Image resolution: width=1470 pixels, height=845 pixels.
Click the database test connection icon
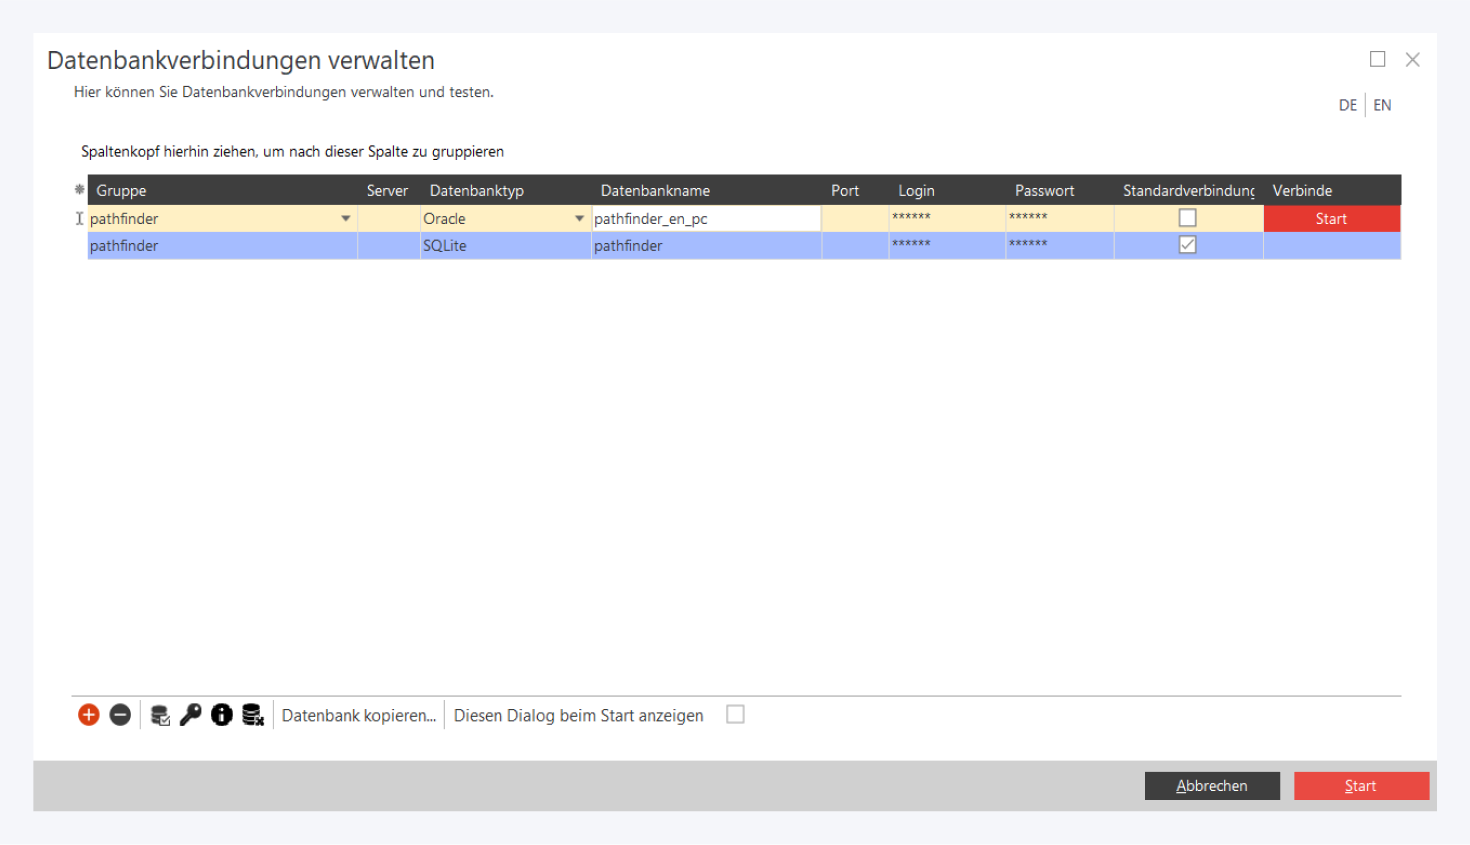(x=158, y=714)
